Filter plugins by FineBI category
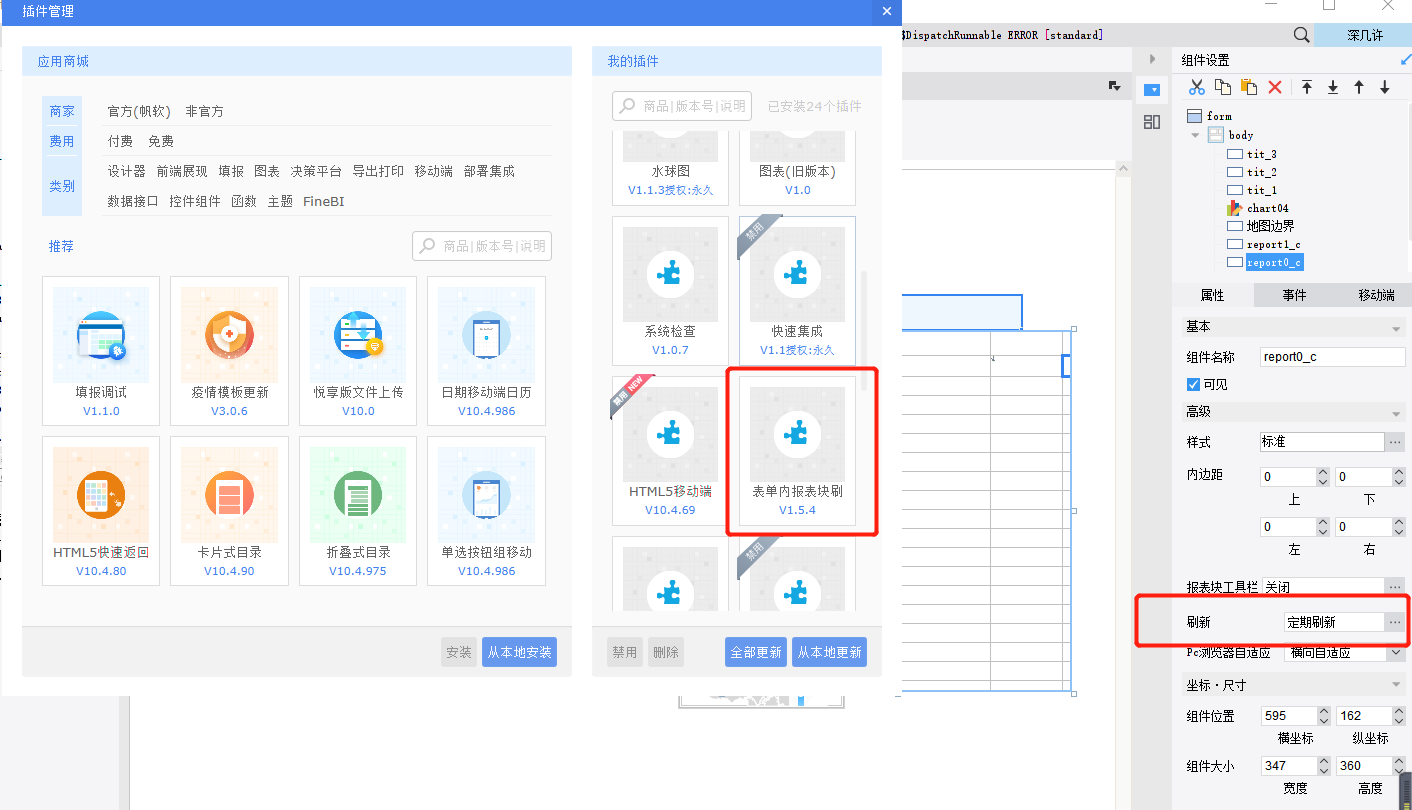 pyautogui.click(x=324, y=201)
